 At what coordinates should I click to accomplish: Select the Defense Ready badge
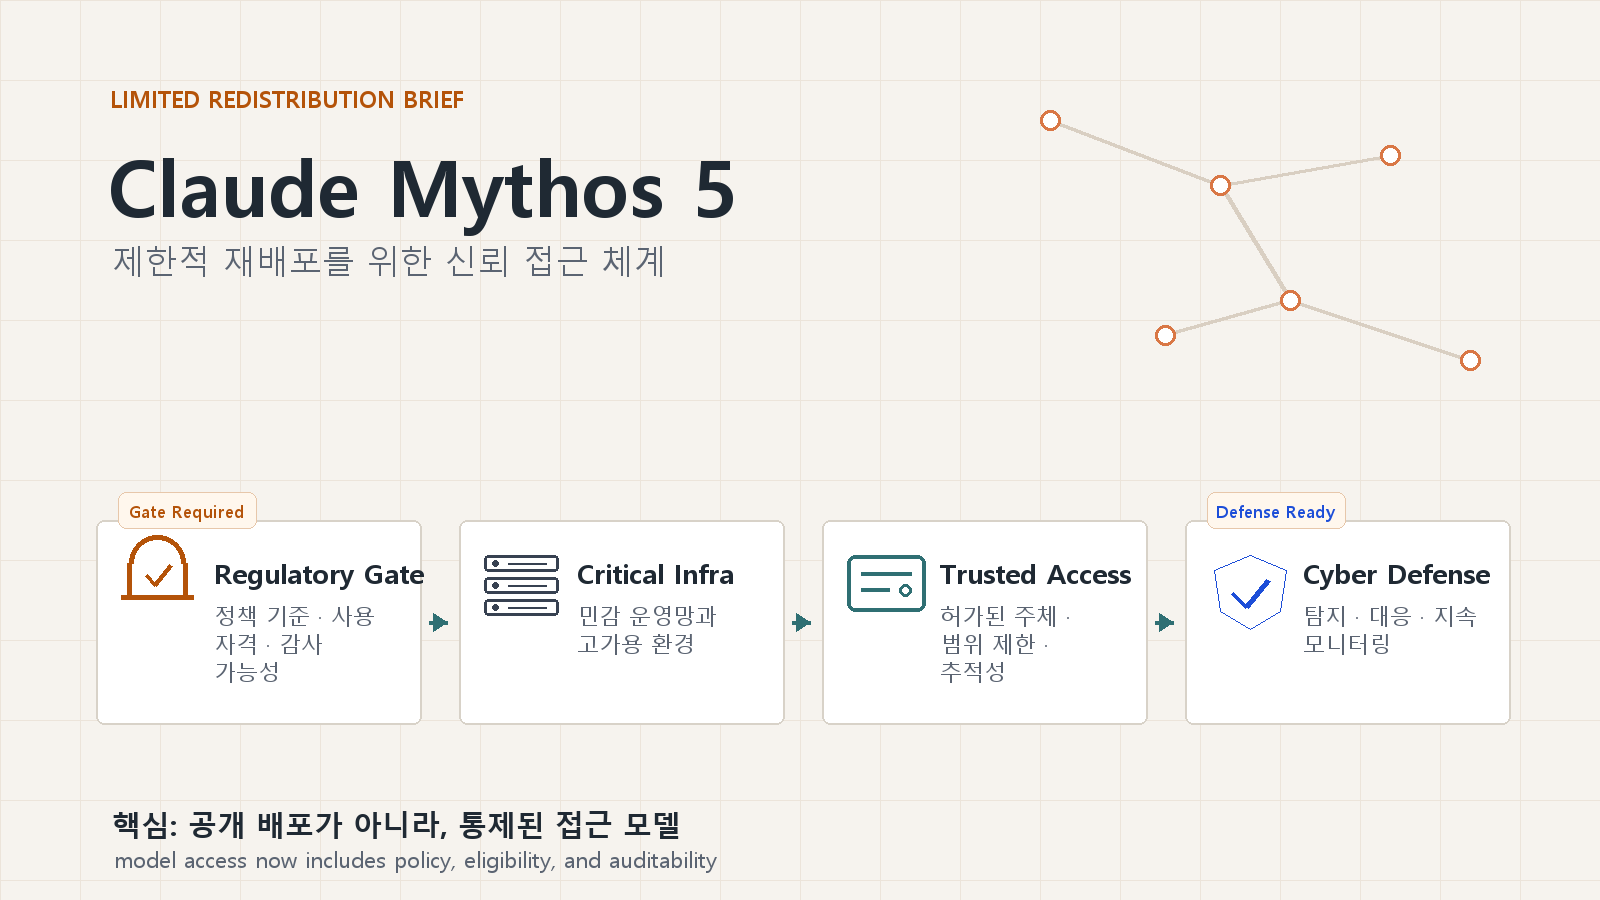1276,511
